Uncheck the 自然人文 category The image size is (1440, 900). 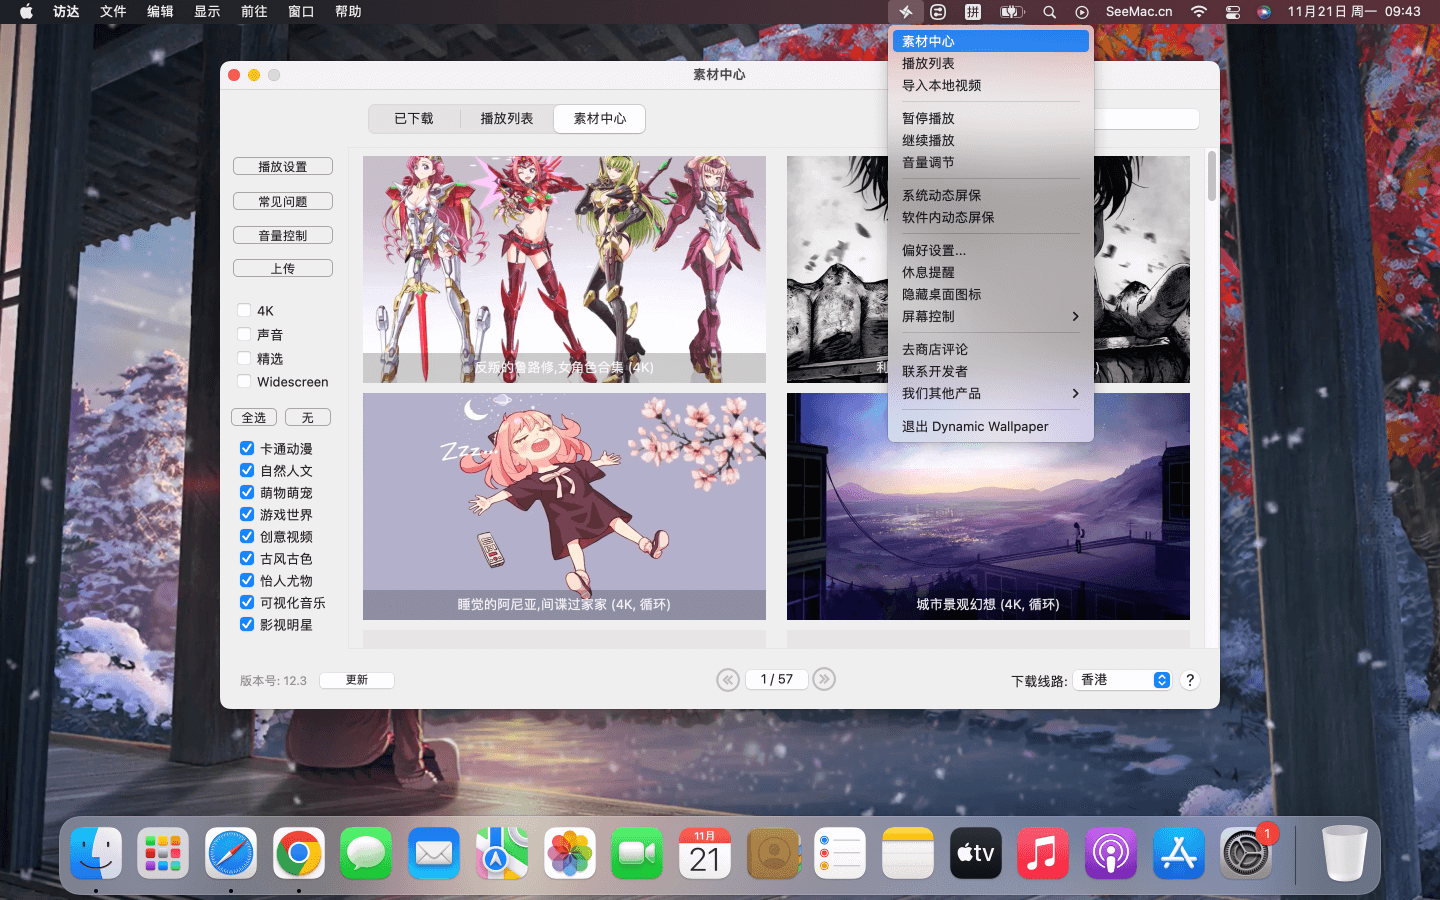[x=247, y=470]
